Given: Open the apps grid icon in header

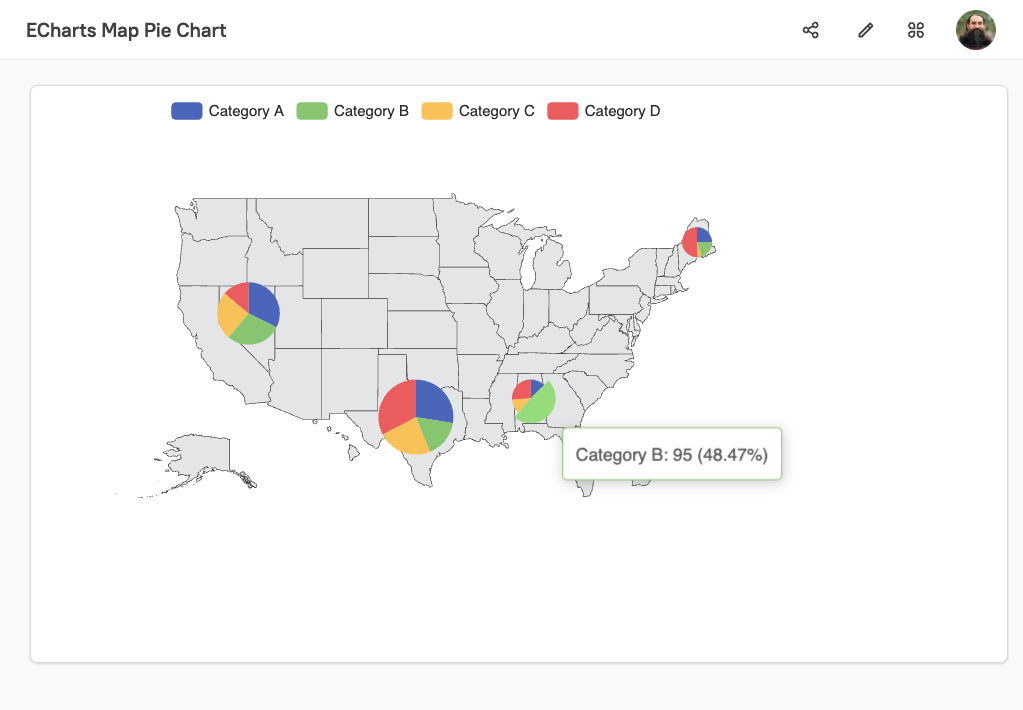Looking at the screenshot, I should [916, 30].
